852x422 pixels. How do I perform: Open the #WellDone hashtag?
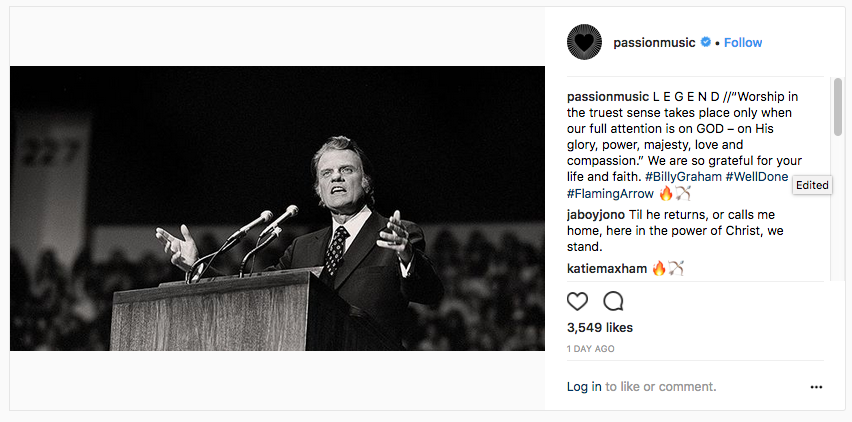(757, 177)
